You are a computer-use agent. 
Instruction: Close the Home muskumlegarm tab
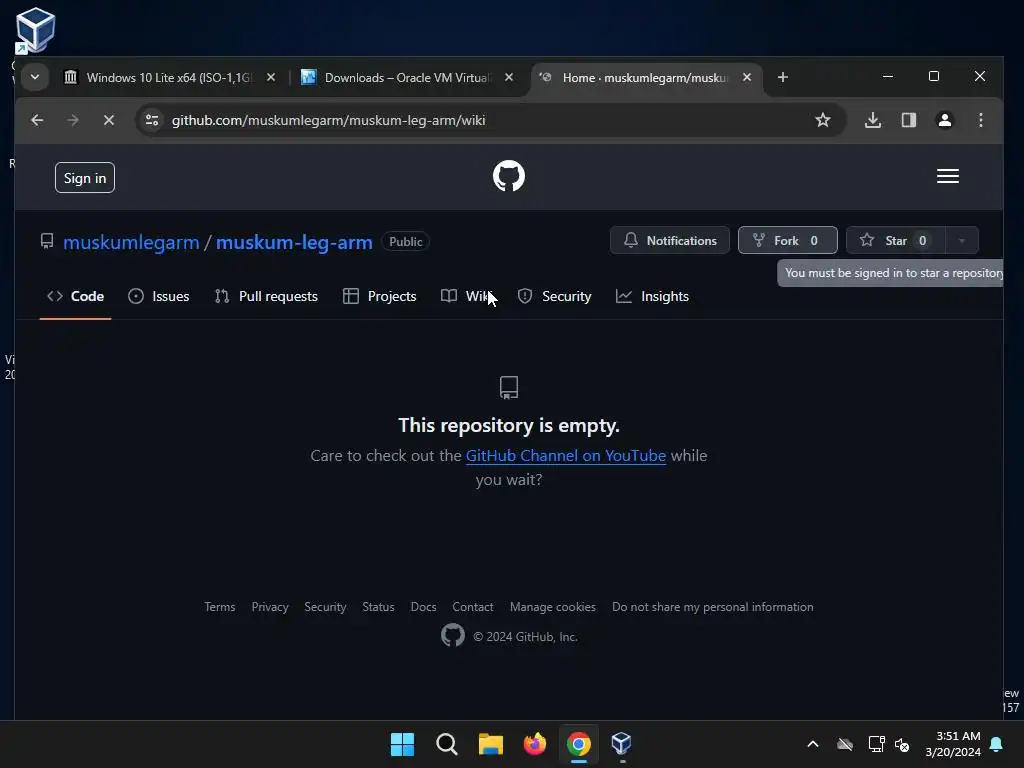point(747,78)
